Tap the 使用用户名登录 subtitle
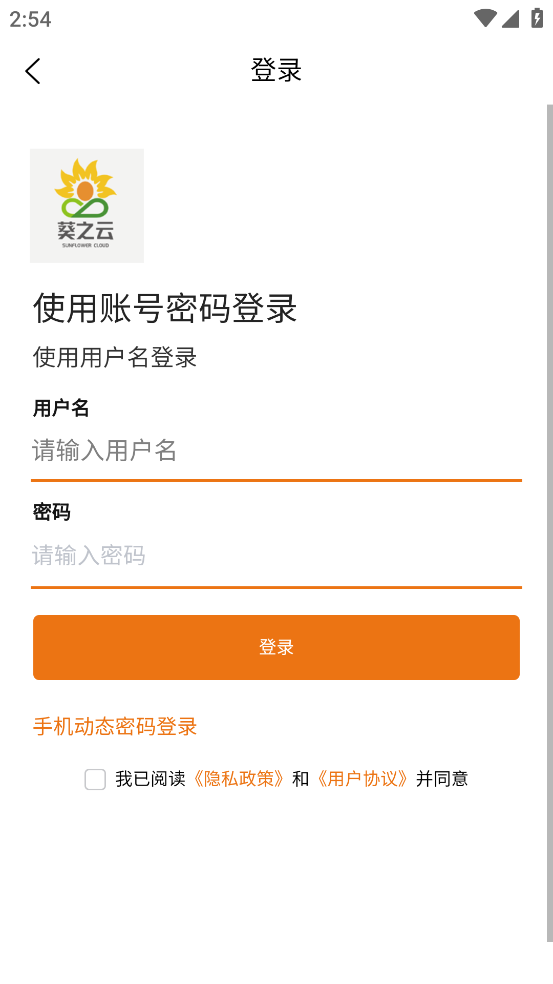The width and height of the screenshot is (553, 984). pos(115,358)
